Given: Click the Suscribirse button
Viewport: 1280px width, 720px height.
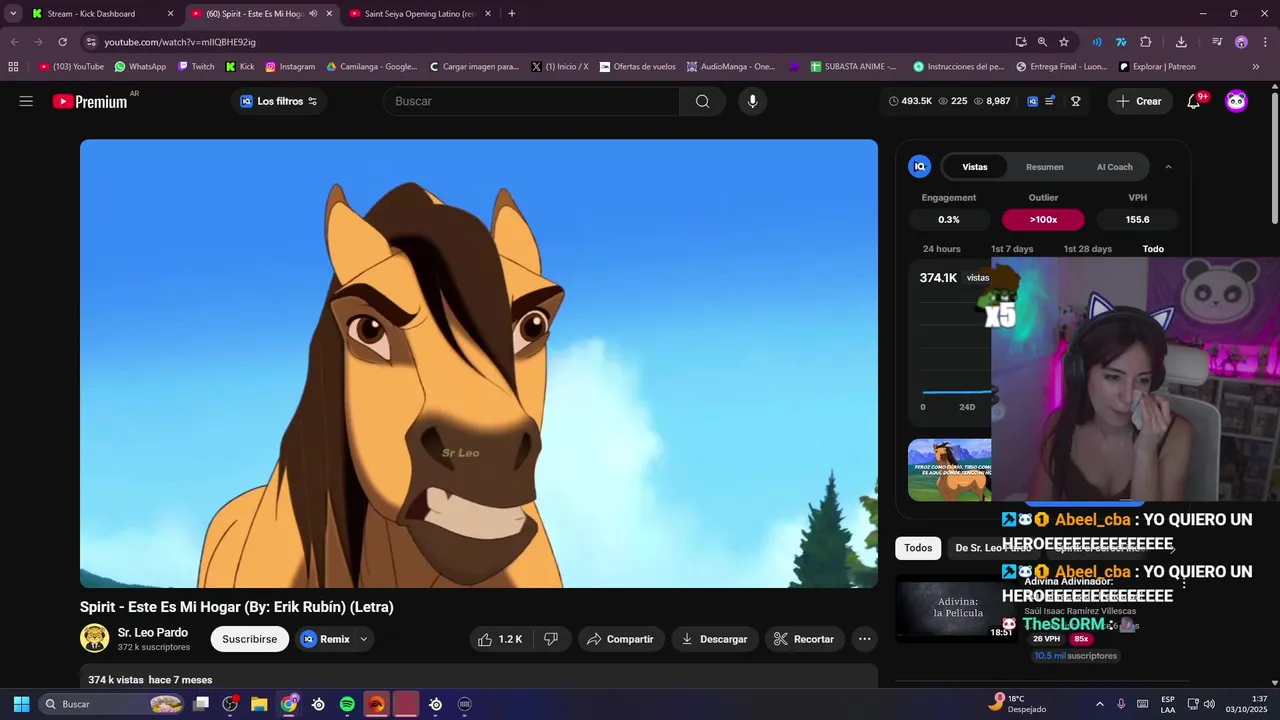Looking at the screenshot, I should pyautogui.click(x=250, y=639).
